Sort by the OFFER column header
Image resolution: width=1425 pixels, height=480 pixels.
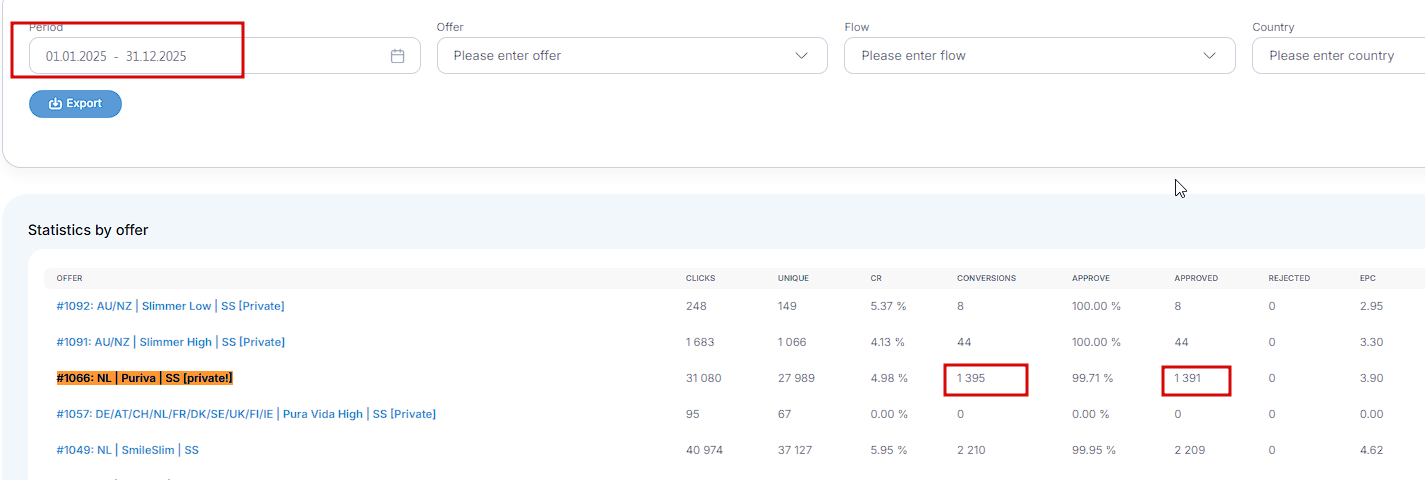tap(69, 278)
